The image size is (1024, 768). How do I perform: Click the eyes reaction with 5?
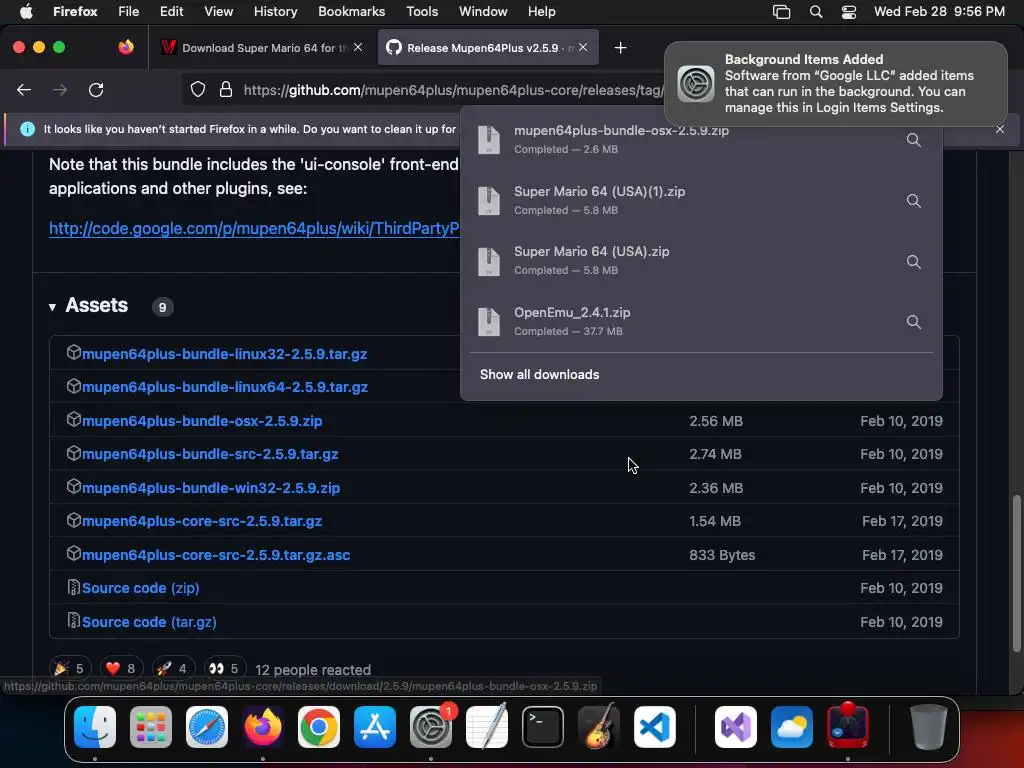(x=224, y=668)
